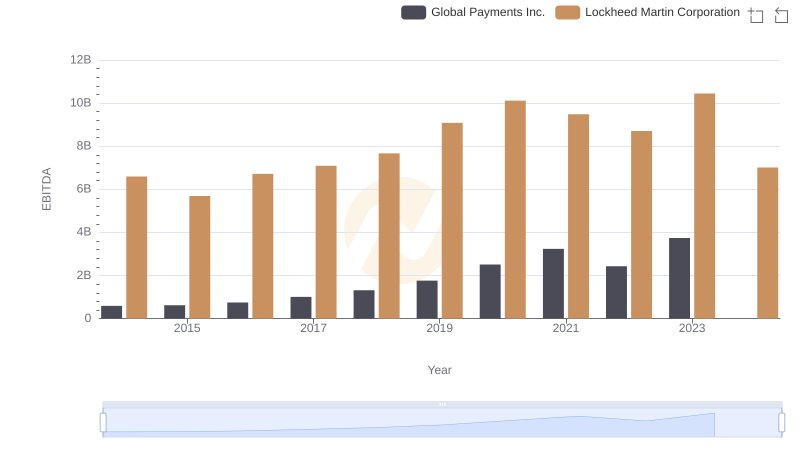Click the Global Payments bar for 2021

coord(553,284)
